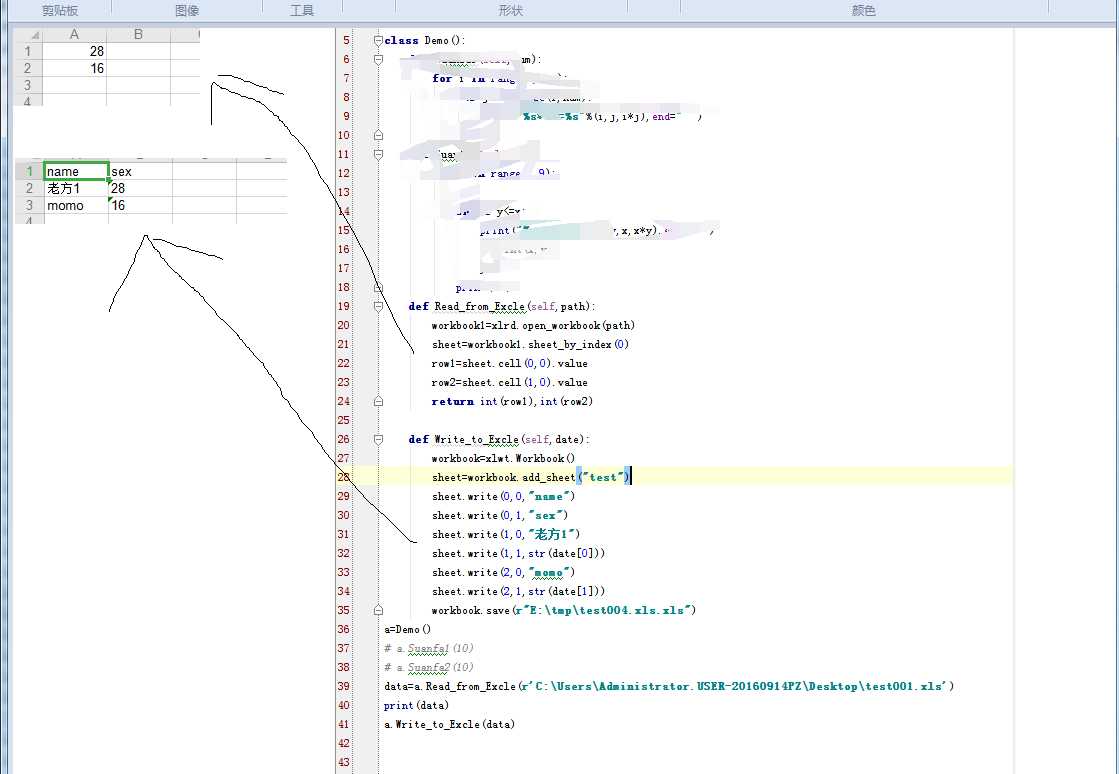The image size is (1119, 774).
Task: Click the fold end marker at the return line
Action: 378,402
